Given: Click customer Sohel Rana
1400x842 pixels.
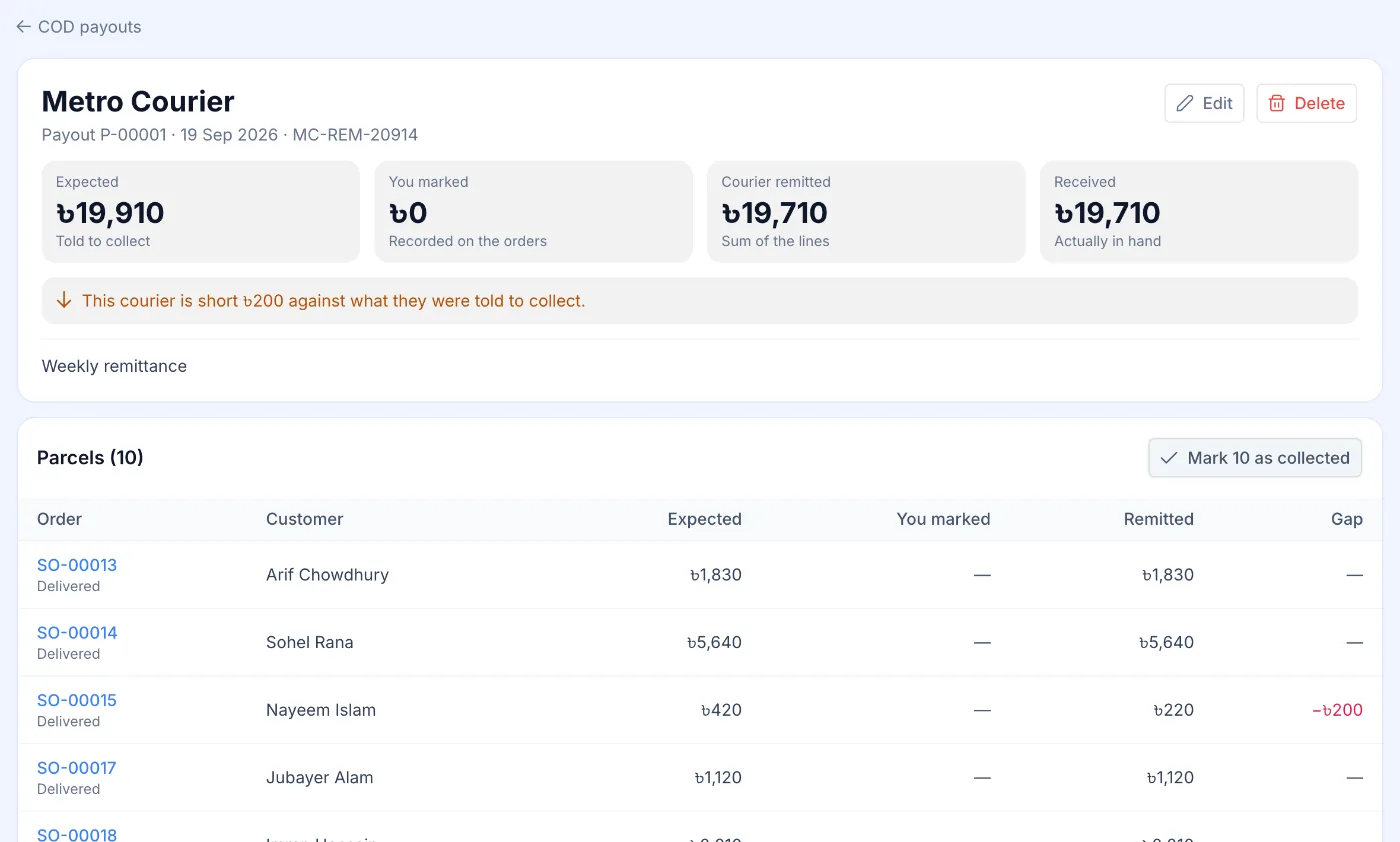Looking at the screenshot, I should (310, 642).
